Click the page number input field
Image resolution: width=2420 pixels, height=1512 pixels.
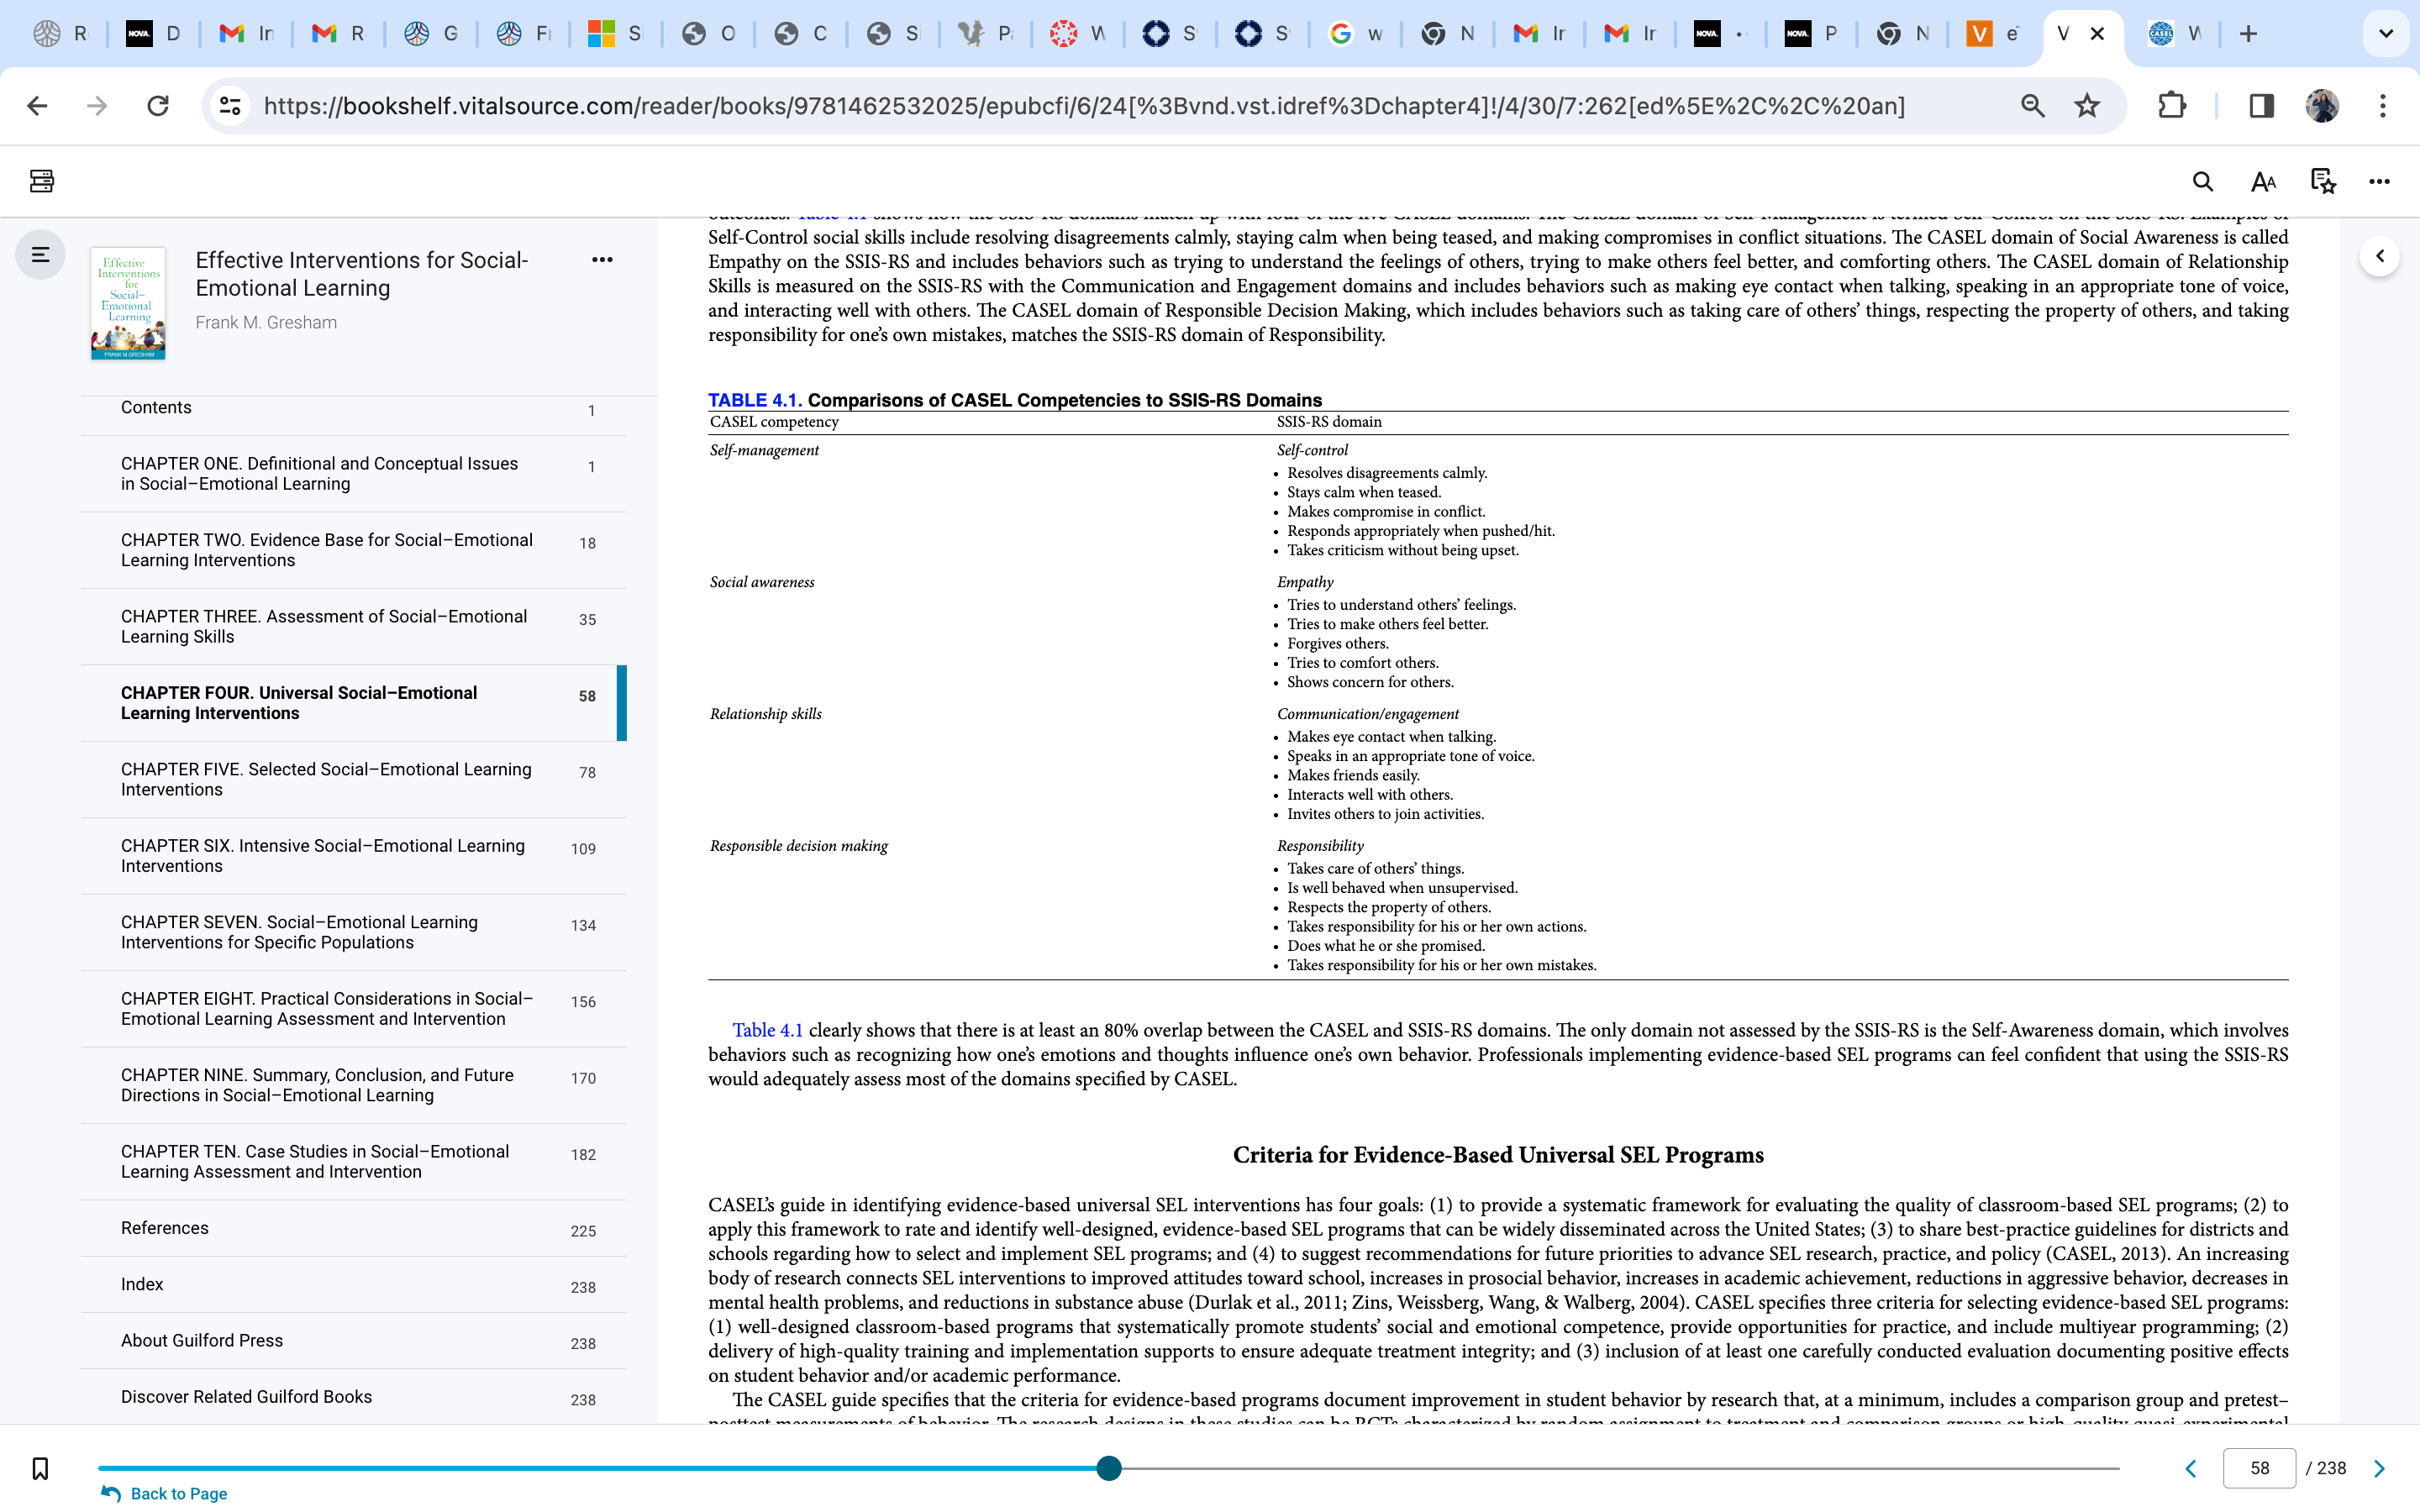click(2259, 1468)
